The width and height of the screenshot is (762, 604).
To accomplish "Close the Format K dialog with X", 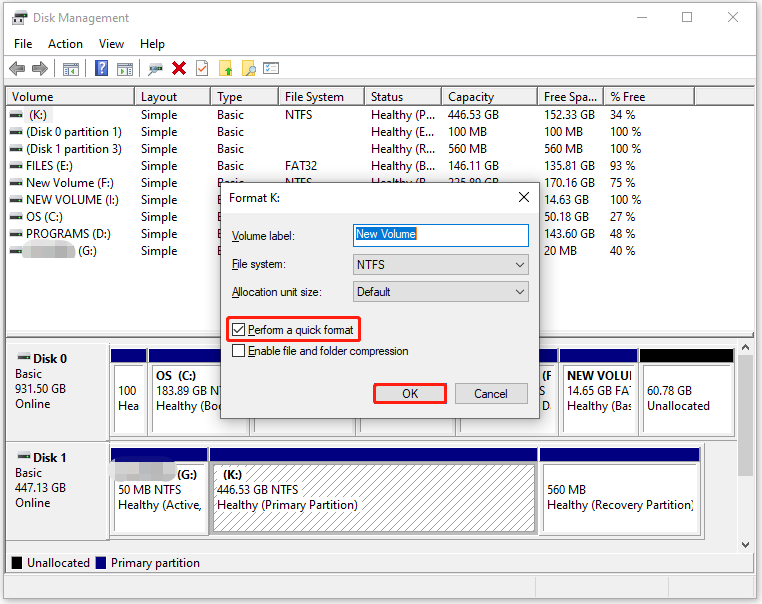I will [x=523, y=198].
